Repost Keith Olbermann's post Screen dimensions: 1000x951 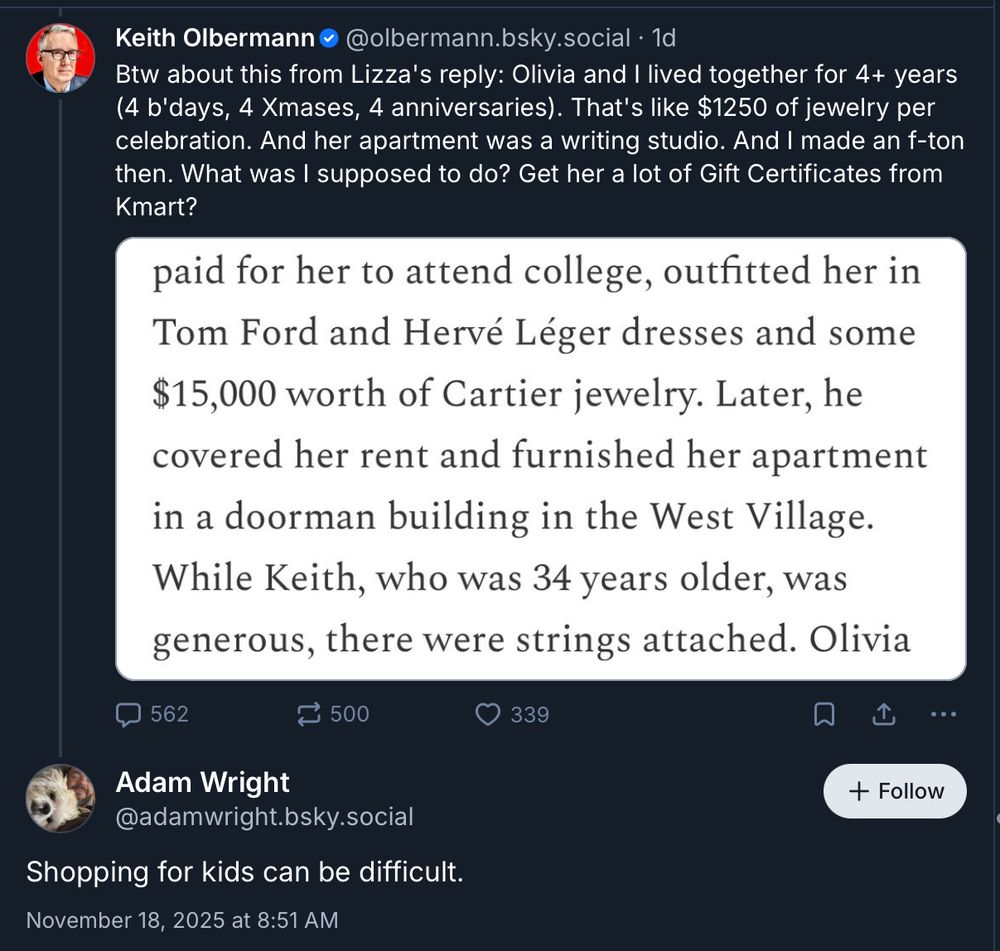pos(309,714)
